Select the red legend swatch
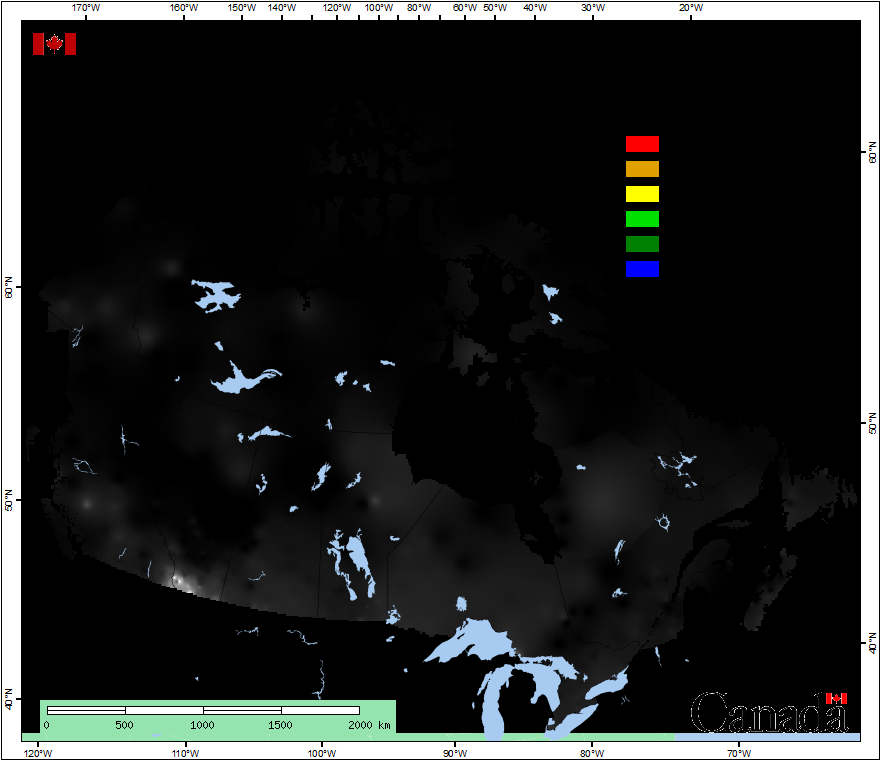 pyautogui.click(x=642, y=144)
